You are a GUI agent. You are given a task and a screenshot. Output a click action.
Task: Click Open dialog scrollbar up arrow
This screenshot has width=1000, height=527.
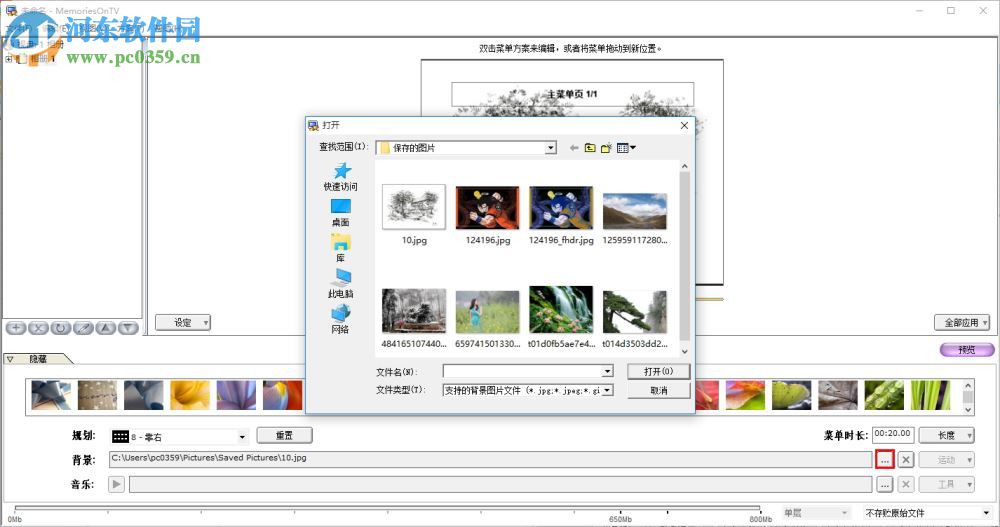[684, 167]
